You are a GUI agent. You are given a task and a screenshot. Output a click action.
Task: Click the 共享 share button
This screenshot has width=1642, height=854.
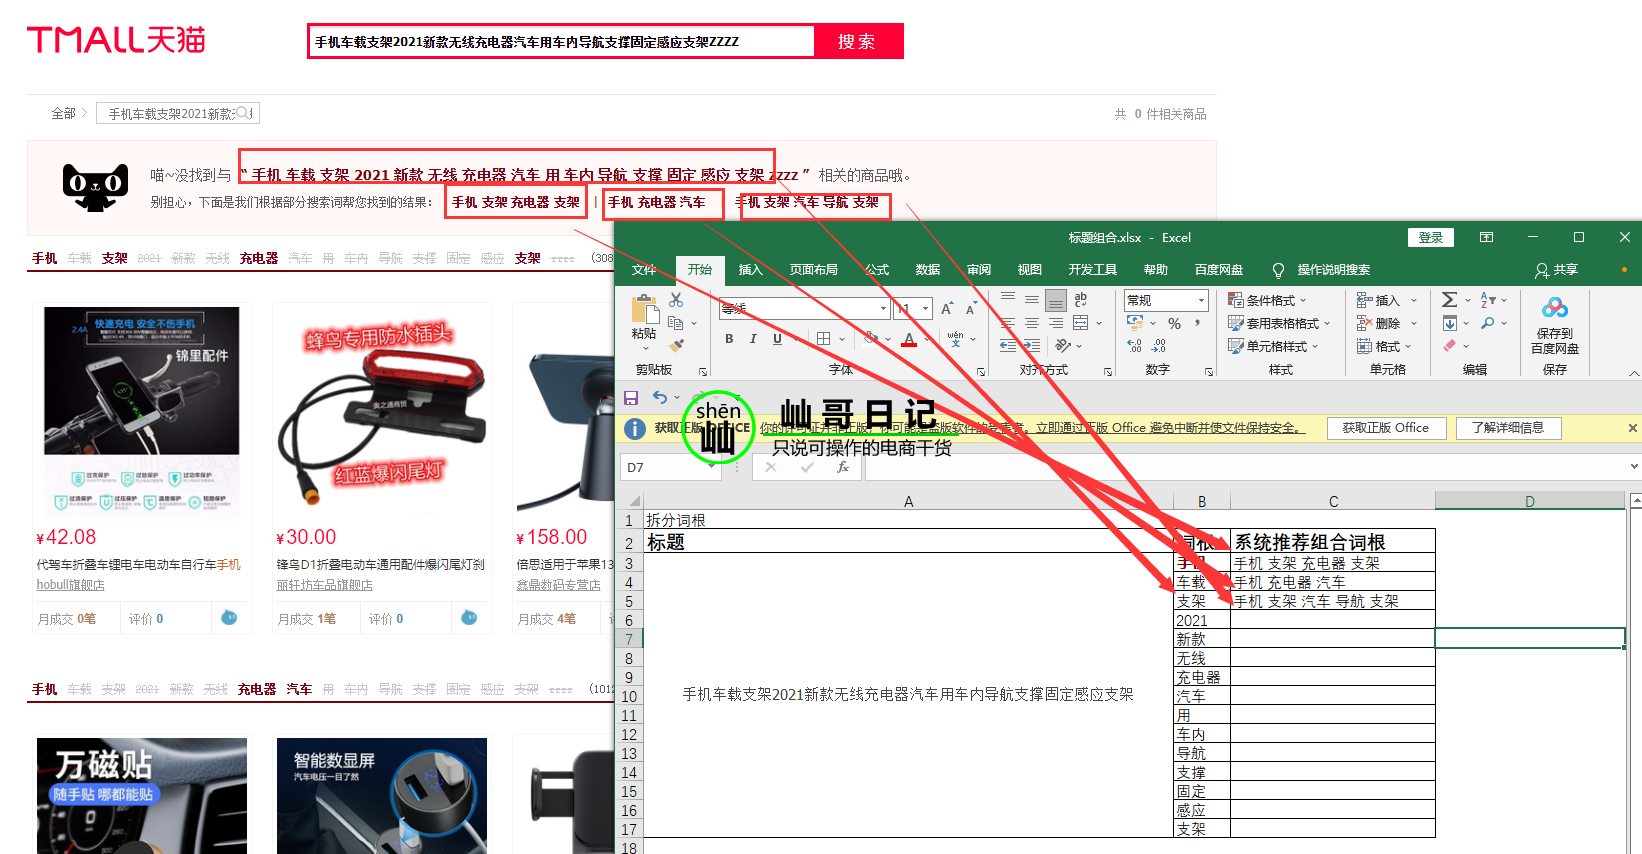1557,270
